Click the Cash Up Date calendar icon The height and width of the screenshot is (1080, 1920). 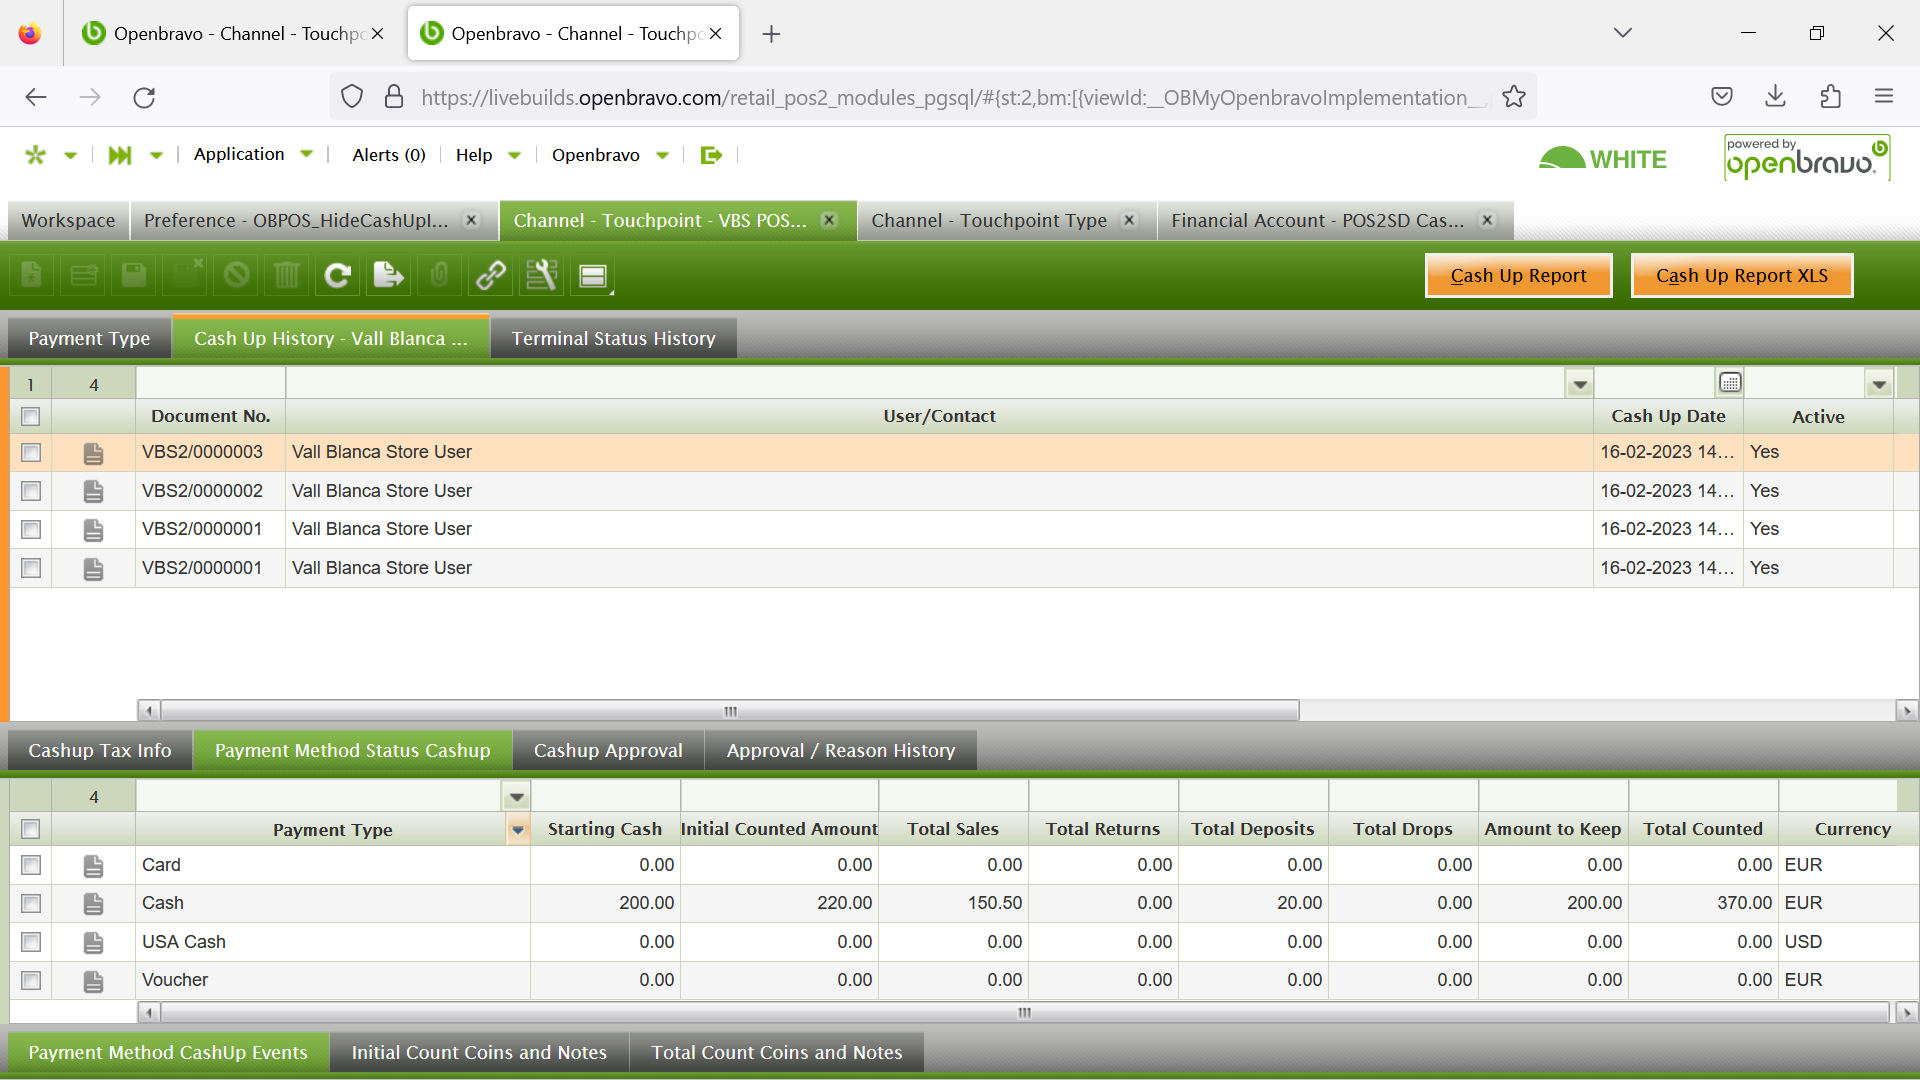(1730, 383)
